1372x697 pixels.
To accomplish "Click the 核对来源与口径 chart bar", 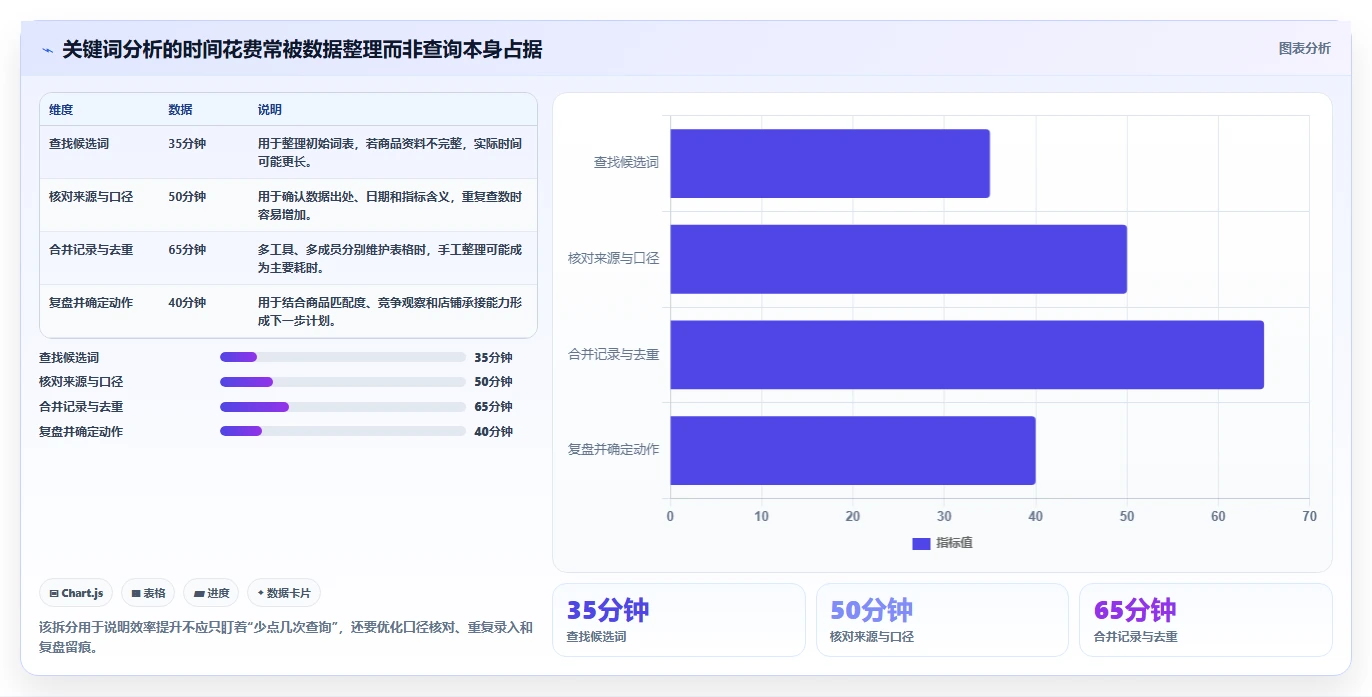I will [898, 259].
